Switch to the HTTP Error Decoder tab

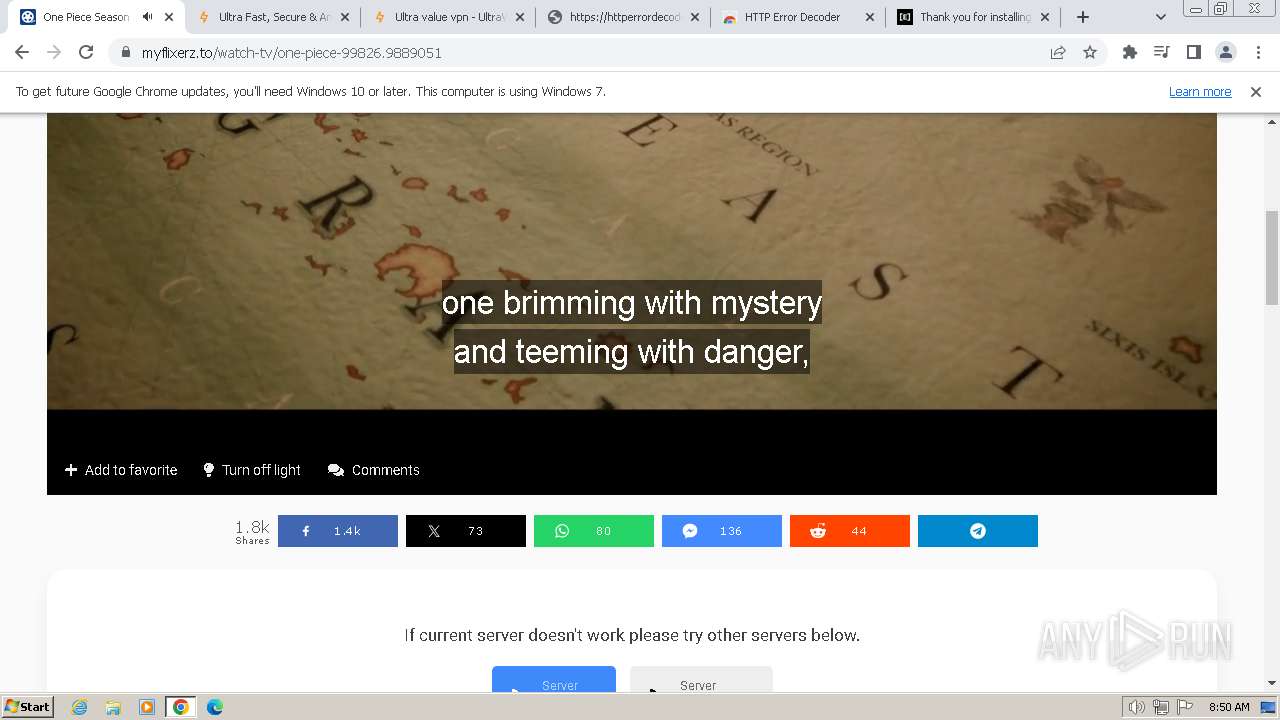pyautogui.click(x=799, y=17)
